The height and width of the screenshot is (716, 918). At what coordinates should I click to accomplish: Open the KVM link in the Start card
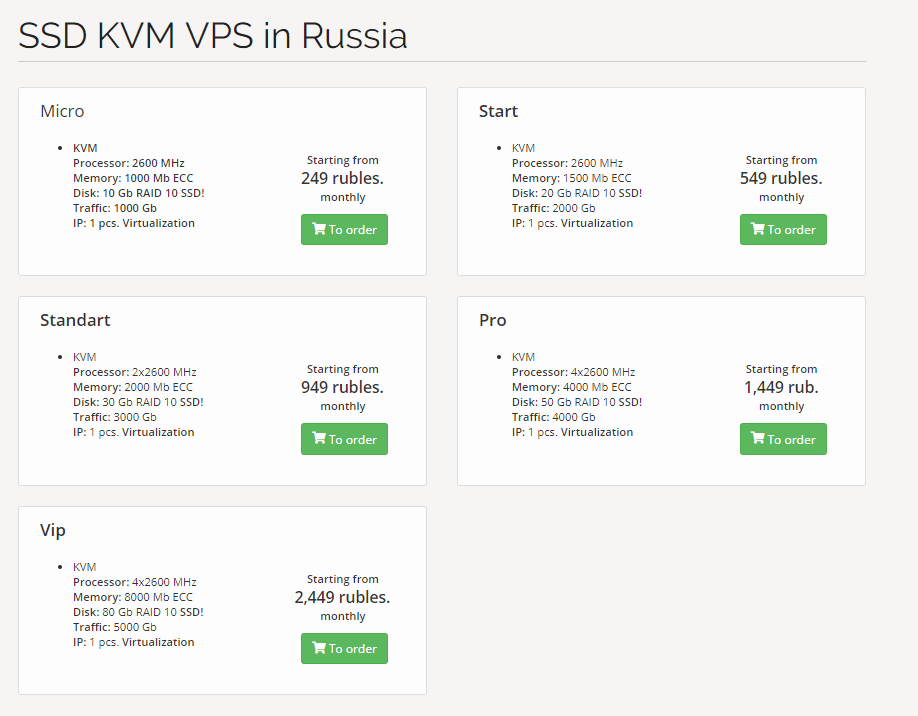coord(524,148)
